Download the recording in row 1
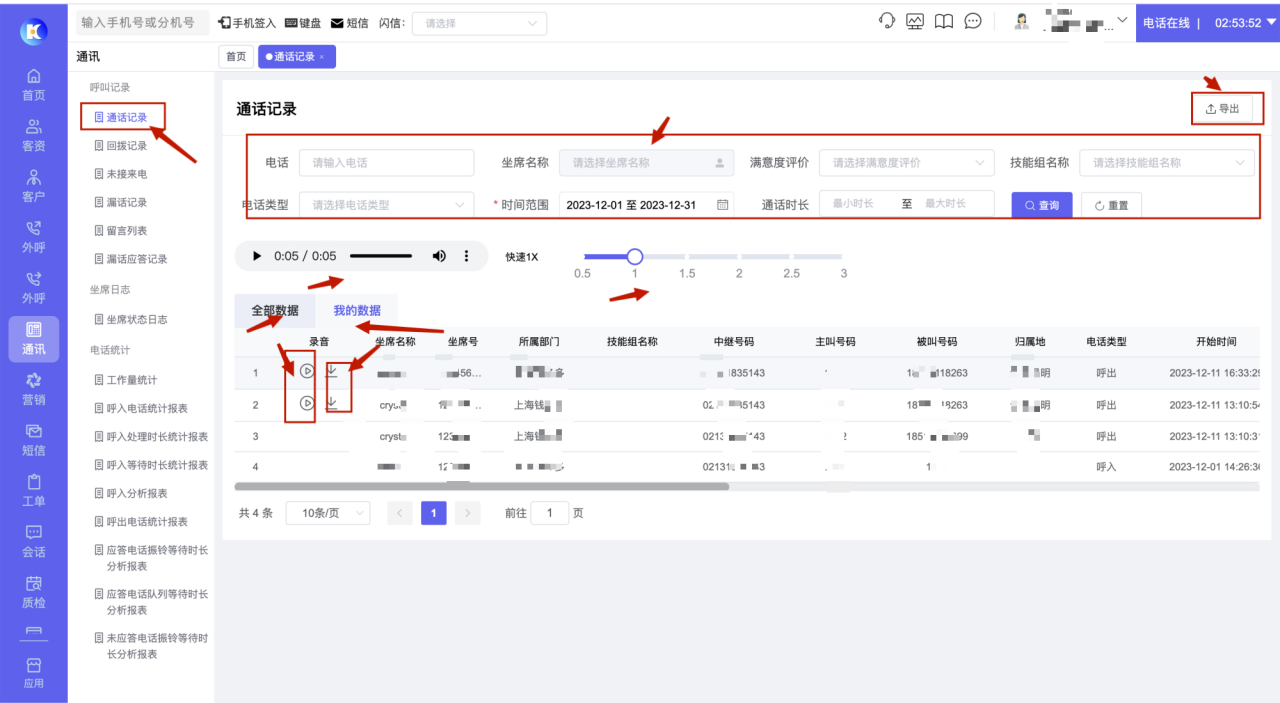Viewport: 1280px width, 703px height. pos(332,371)
